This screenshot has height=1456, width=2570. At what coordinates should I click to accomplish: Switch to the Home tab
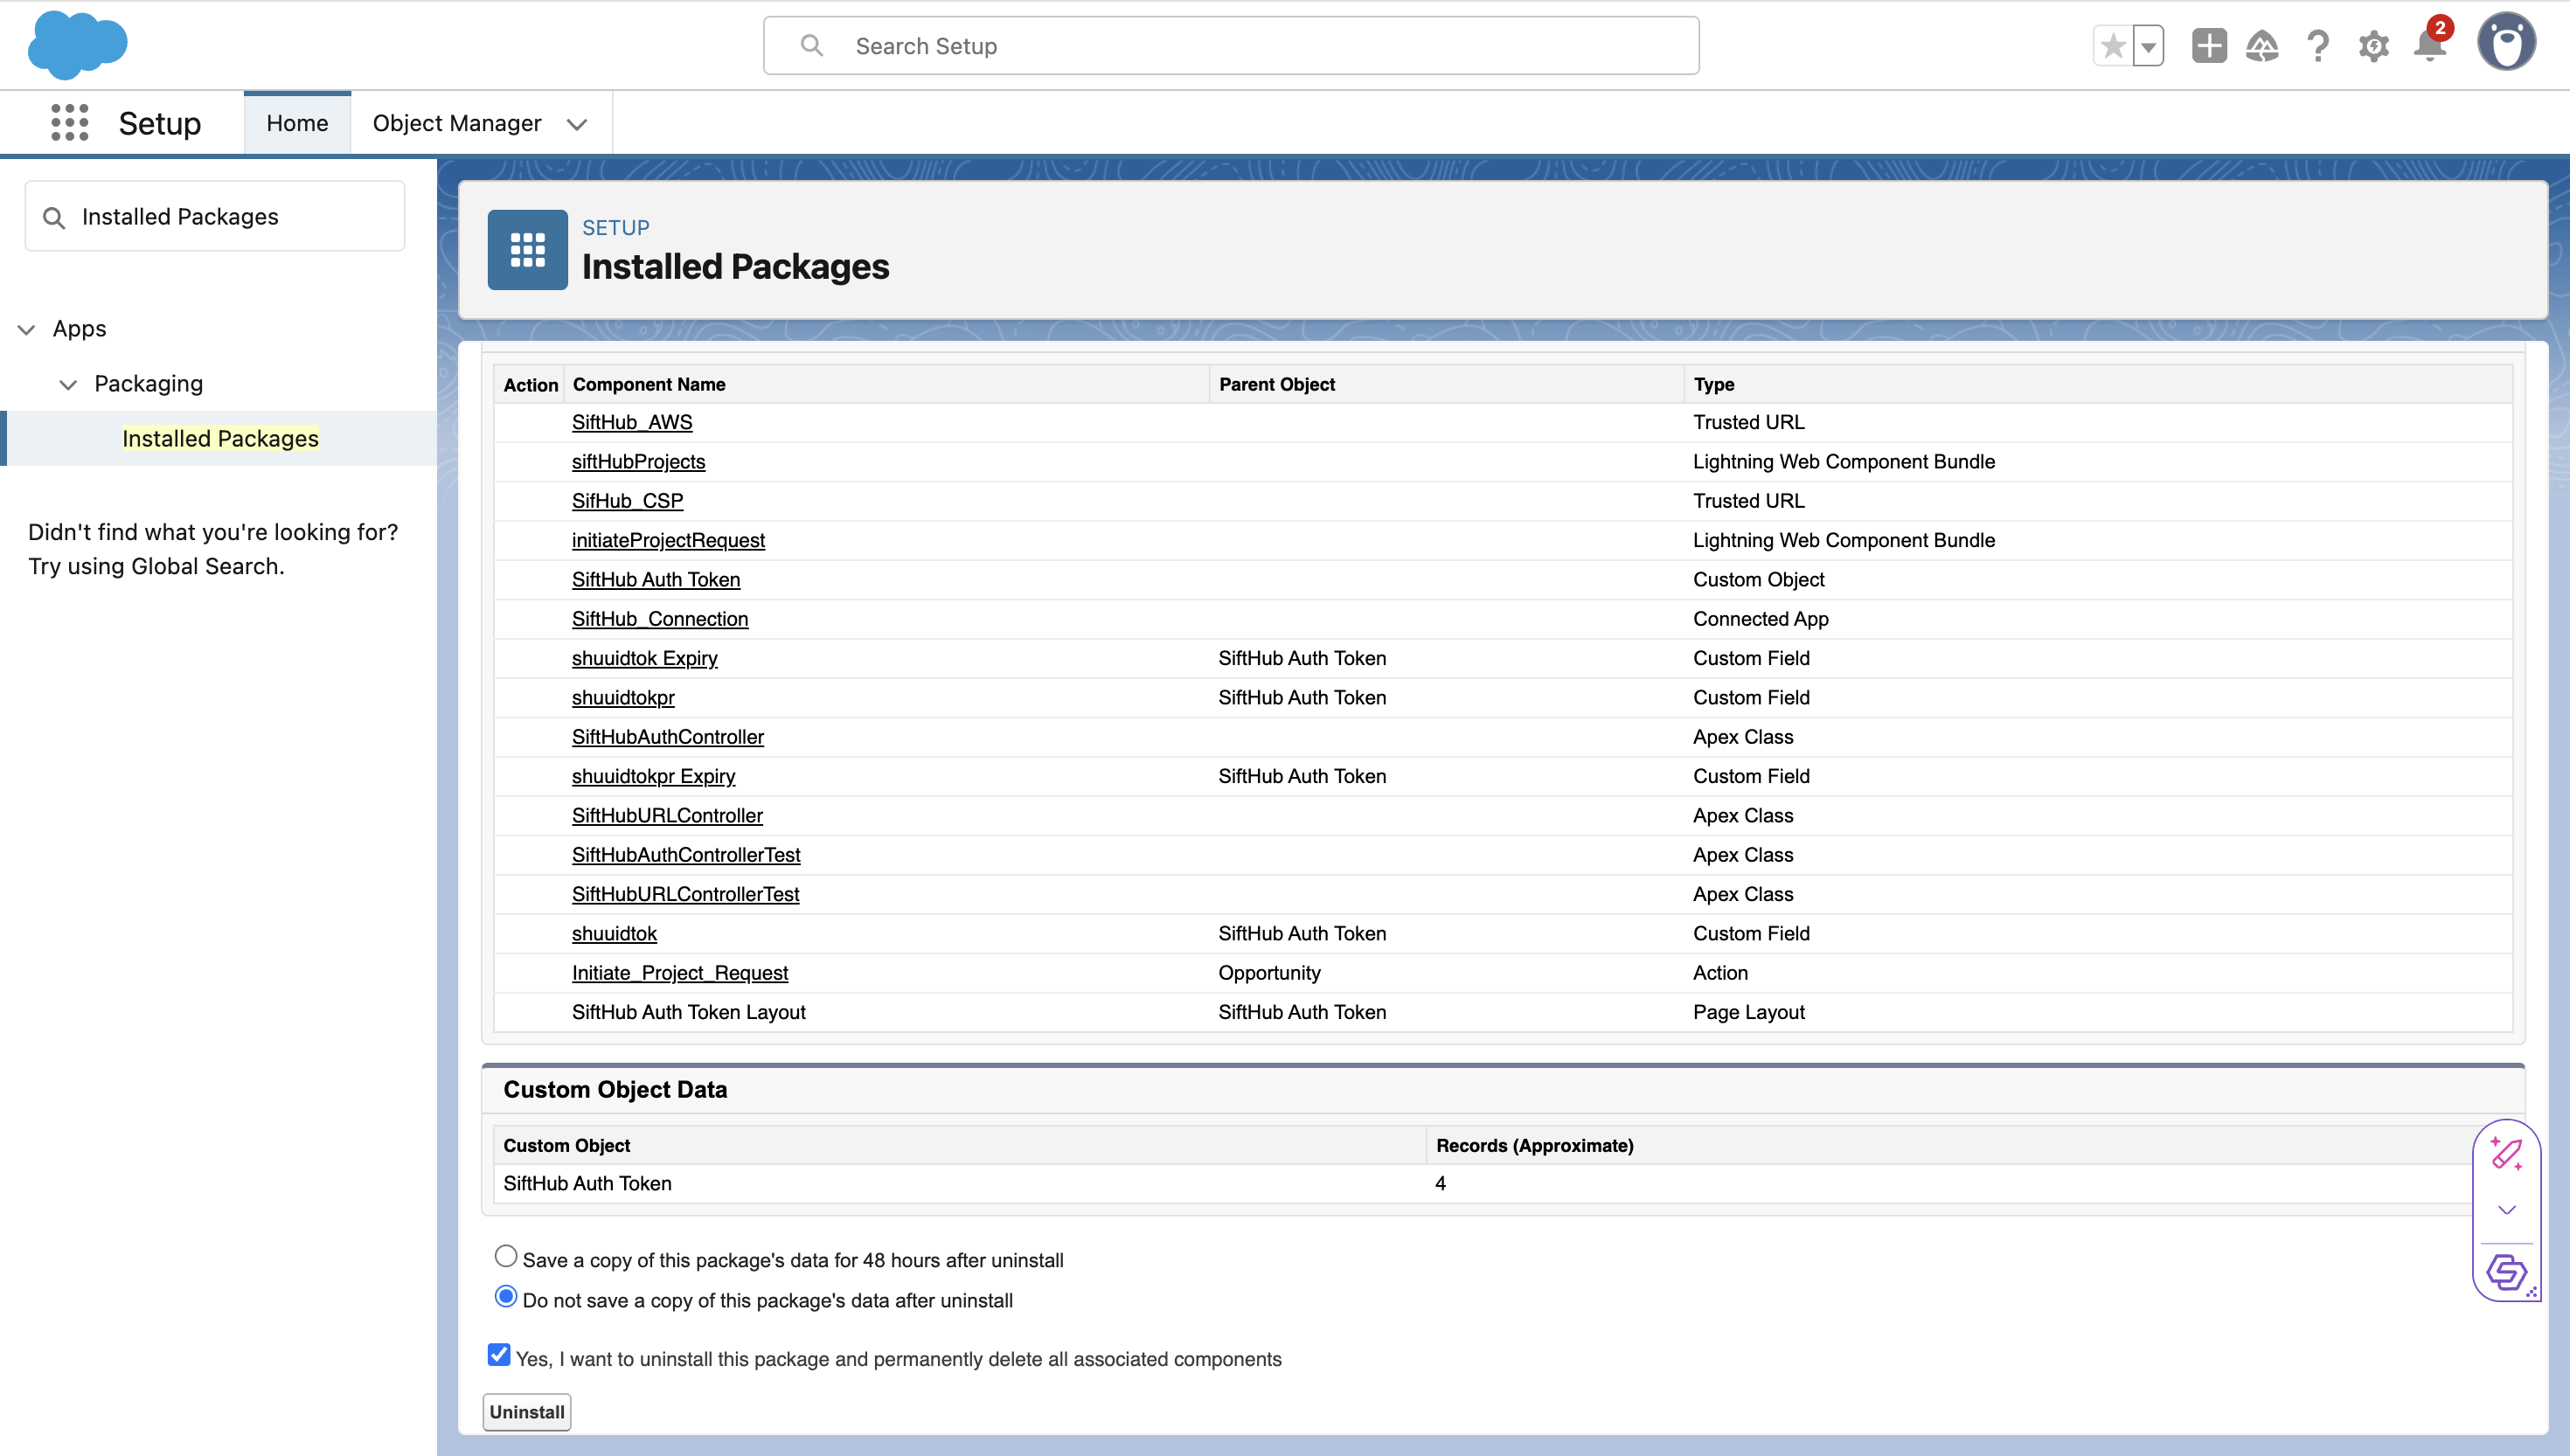click(297, 123)
